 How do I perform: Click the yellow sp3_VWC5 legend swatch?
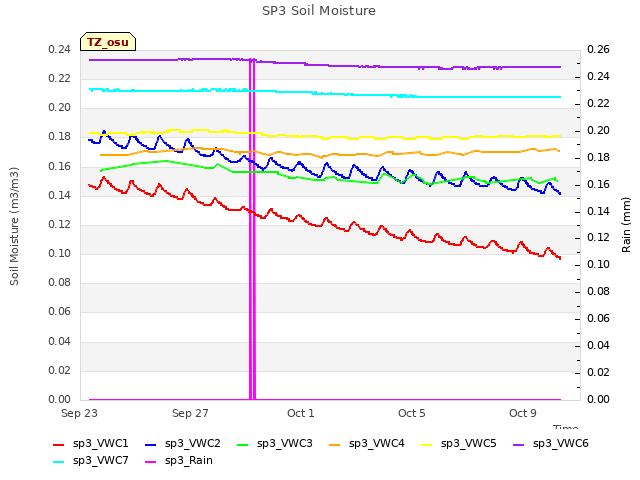(x=427, y=445)
